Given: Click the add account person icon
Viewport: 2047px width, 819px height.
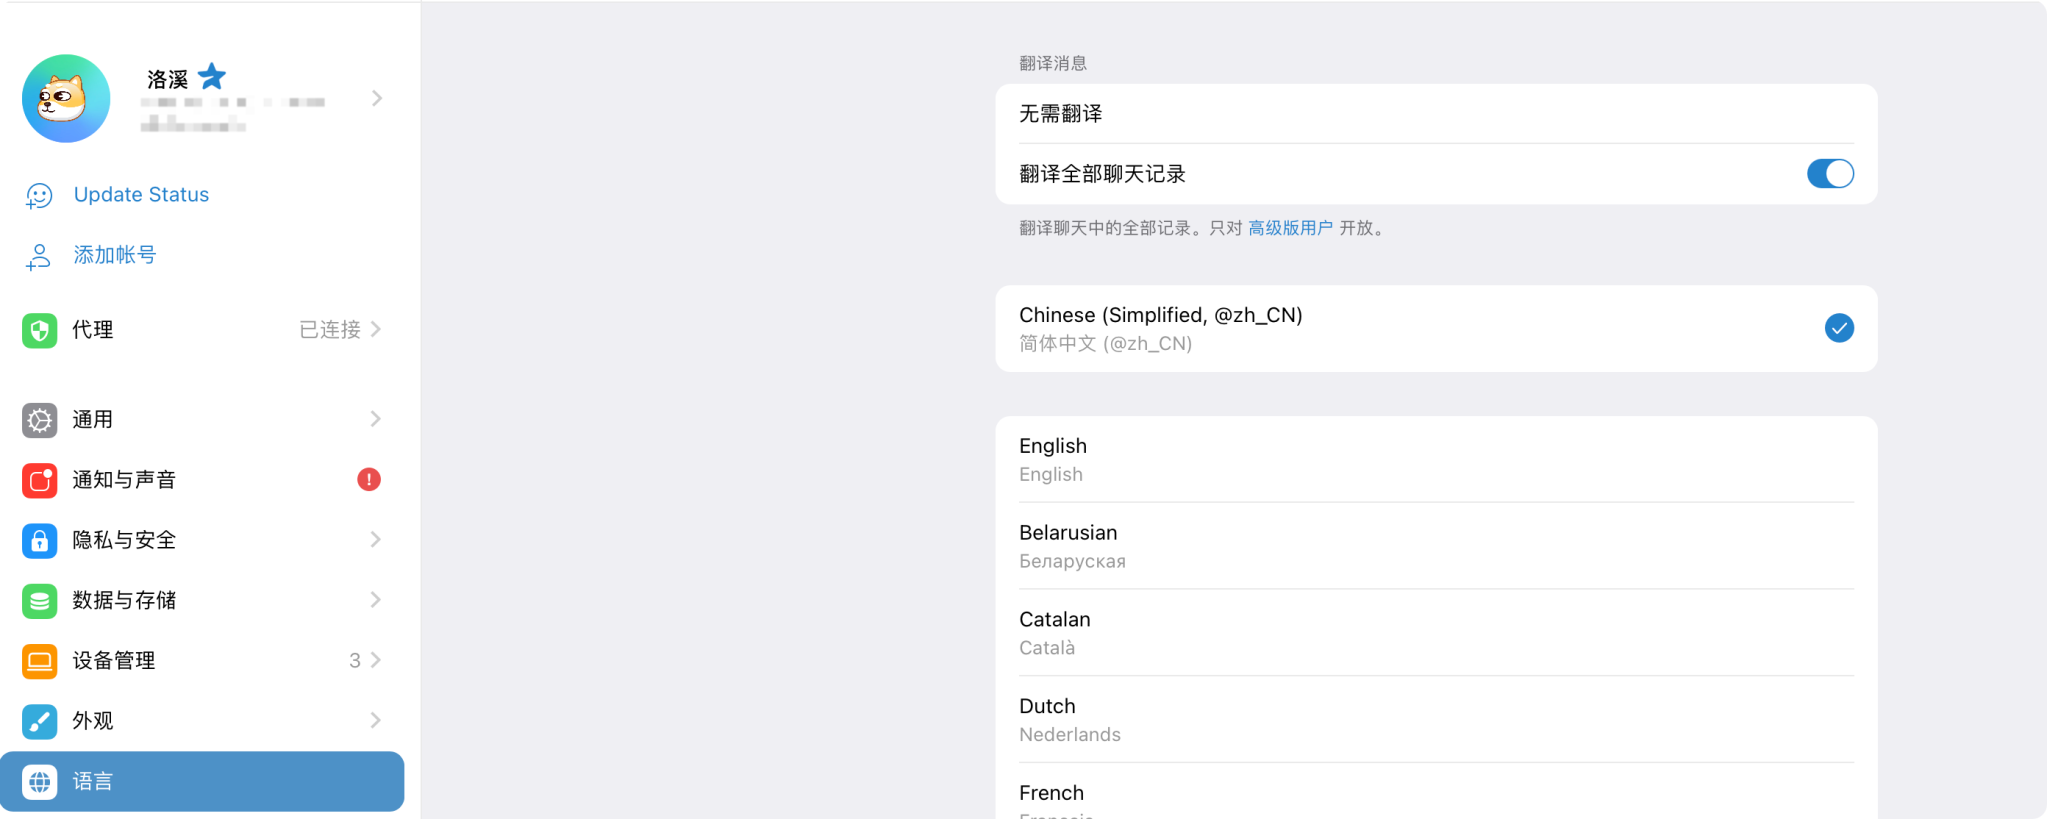Looking at the screenshot, I should click(39, 257).
